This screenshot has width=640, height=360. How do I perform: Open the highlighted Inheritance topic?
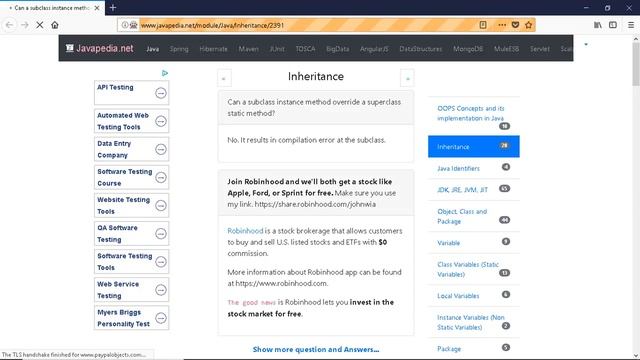[x=473, y=147]
